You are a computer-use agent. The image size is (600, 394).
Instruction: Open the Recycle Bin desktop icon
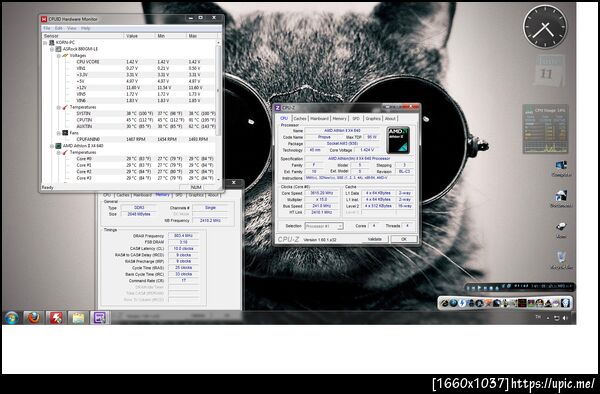[561, 260]
